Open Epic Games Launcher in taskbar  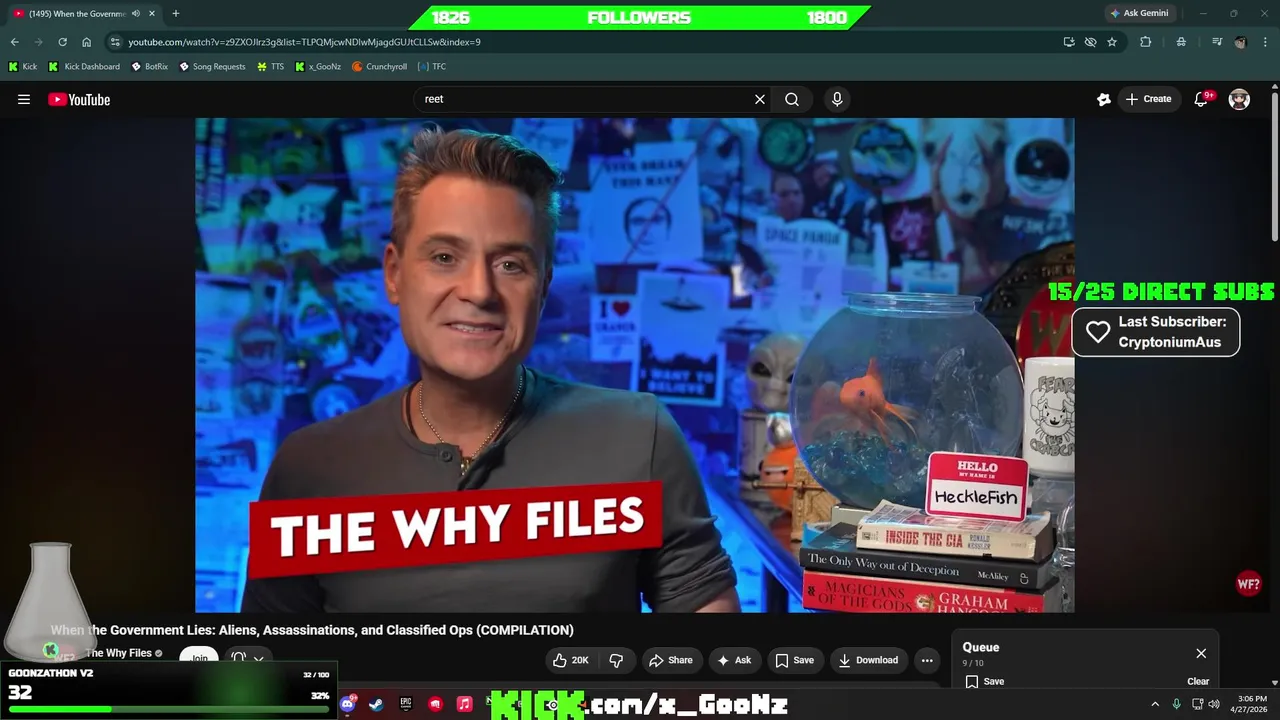406,704
